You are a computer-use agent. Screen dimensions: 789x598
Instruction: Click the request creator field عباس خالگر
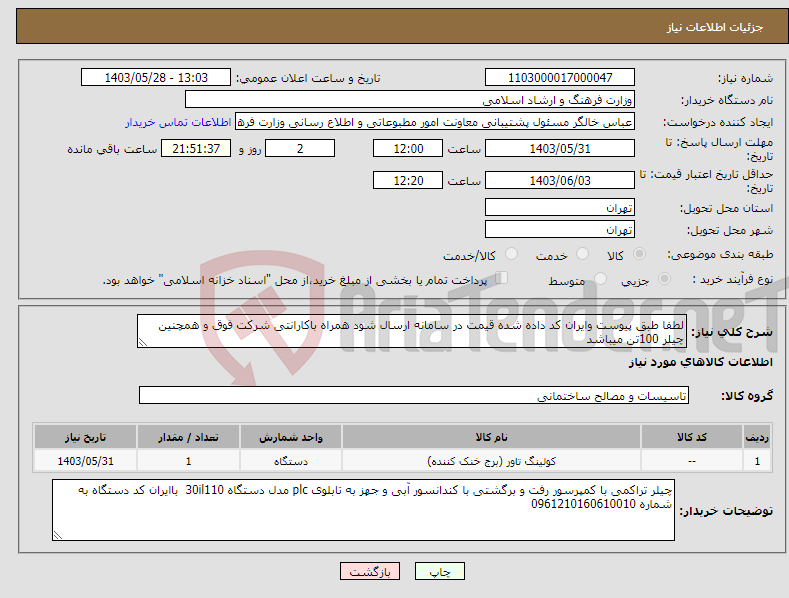click(x=435, y=122)
